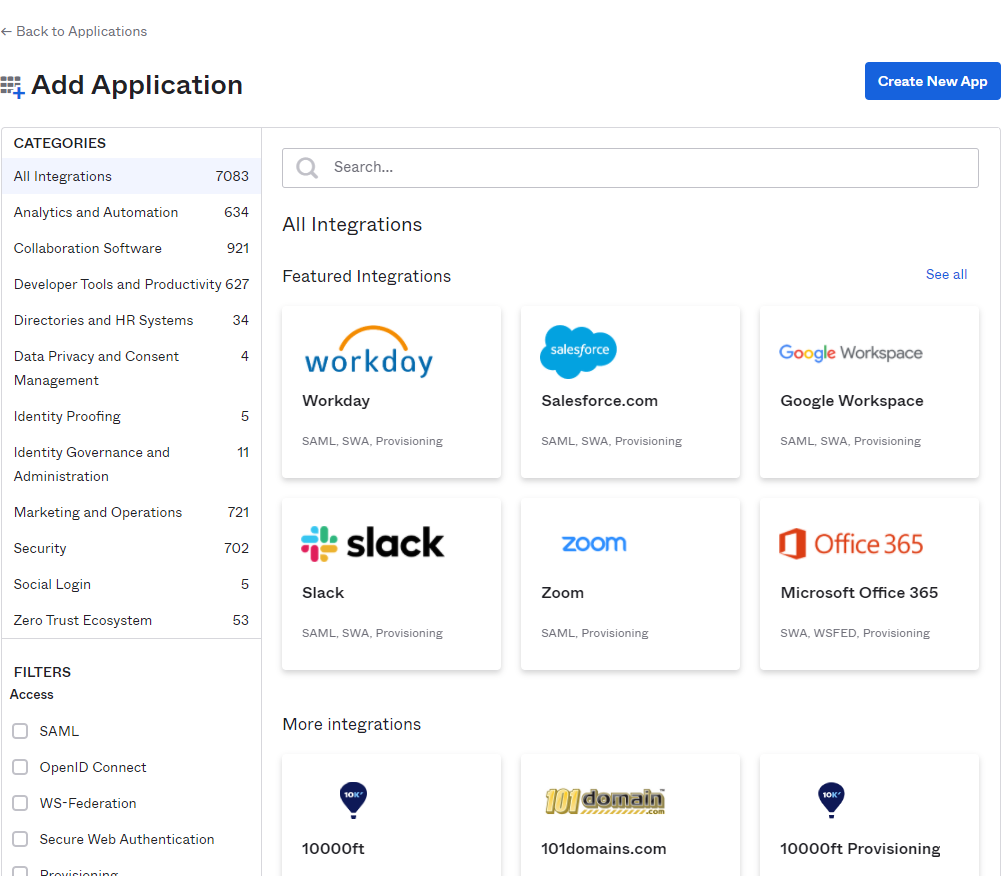The image size is (1001, 876).
Task: Click the Salesforce cloud logo
Action: click(x=578, y=351)
